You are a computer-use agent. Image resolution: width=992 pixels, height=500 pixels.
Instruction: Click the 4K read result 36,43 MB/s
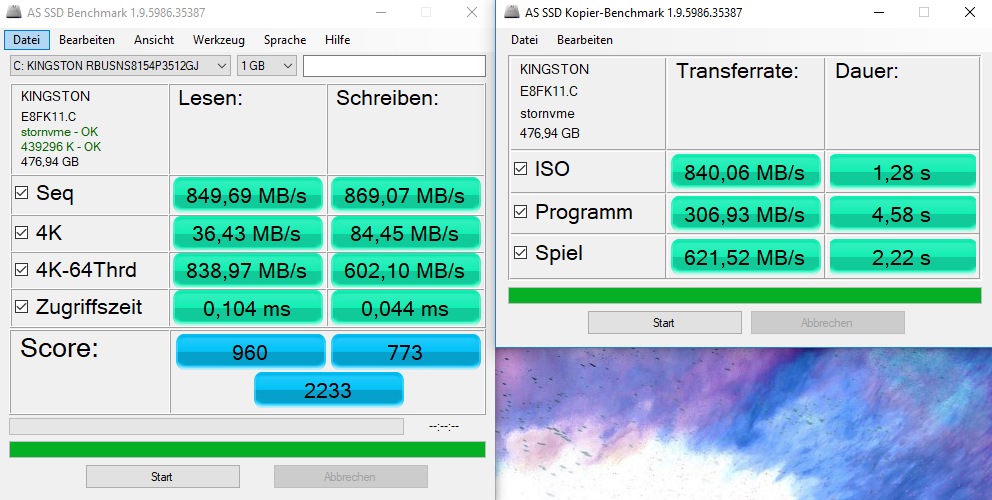click(x=247, y=233)
